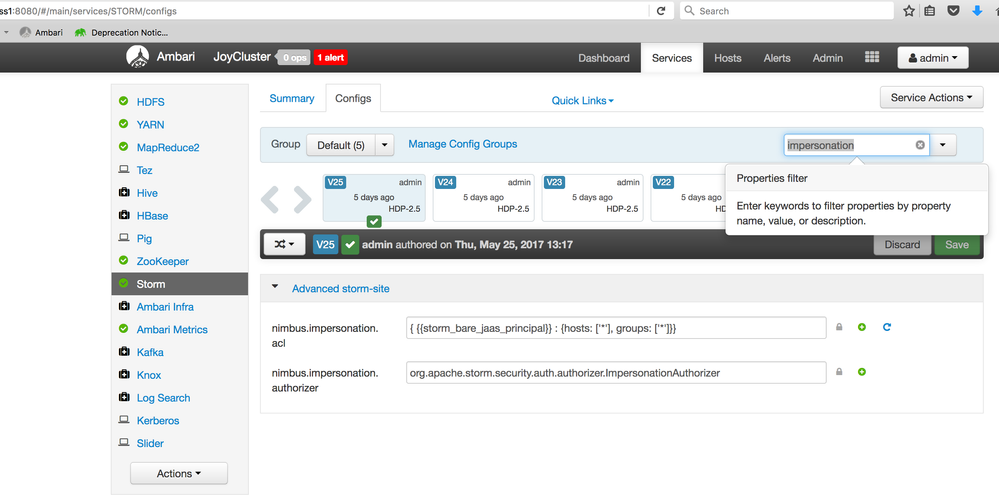999x498 pixels.
Task: Click the Kerberos client icon
Action: point(124,420)
